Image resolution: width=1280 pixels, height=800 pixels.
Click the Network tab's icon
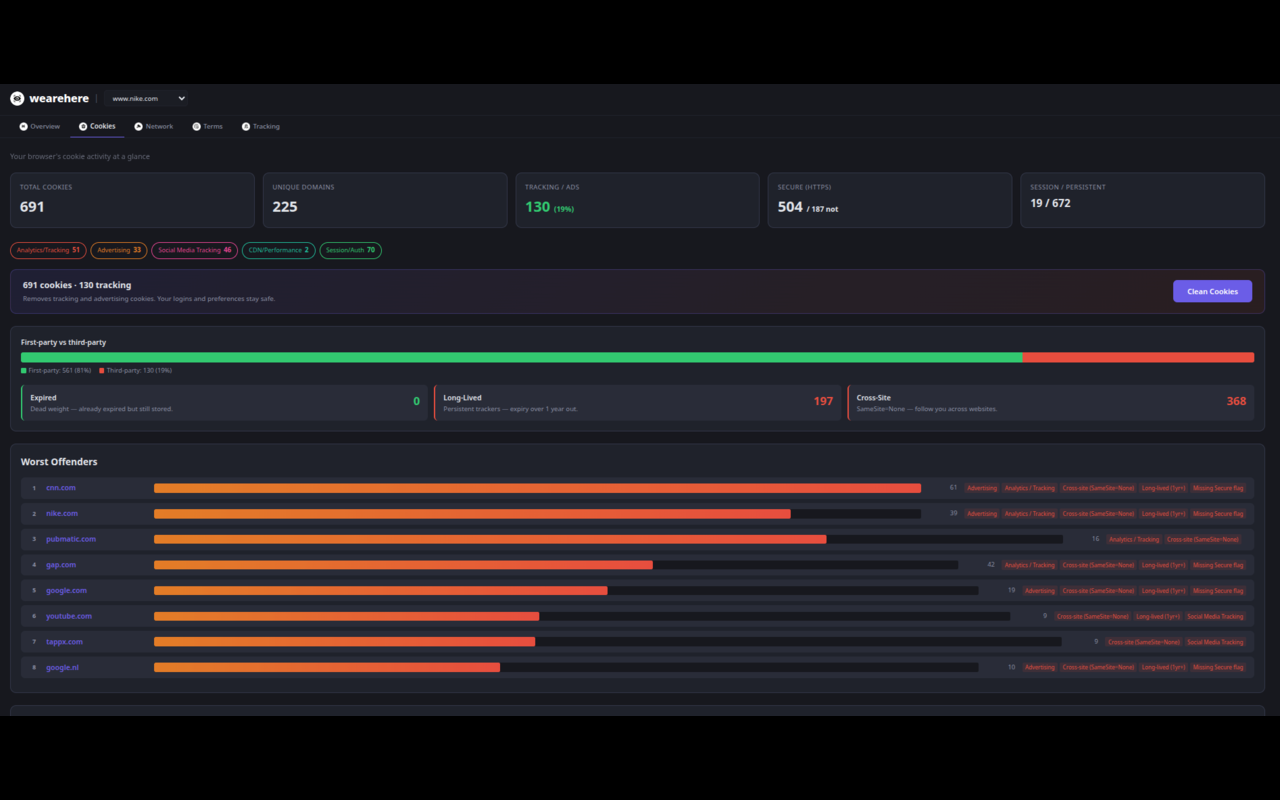coord(139,127)
